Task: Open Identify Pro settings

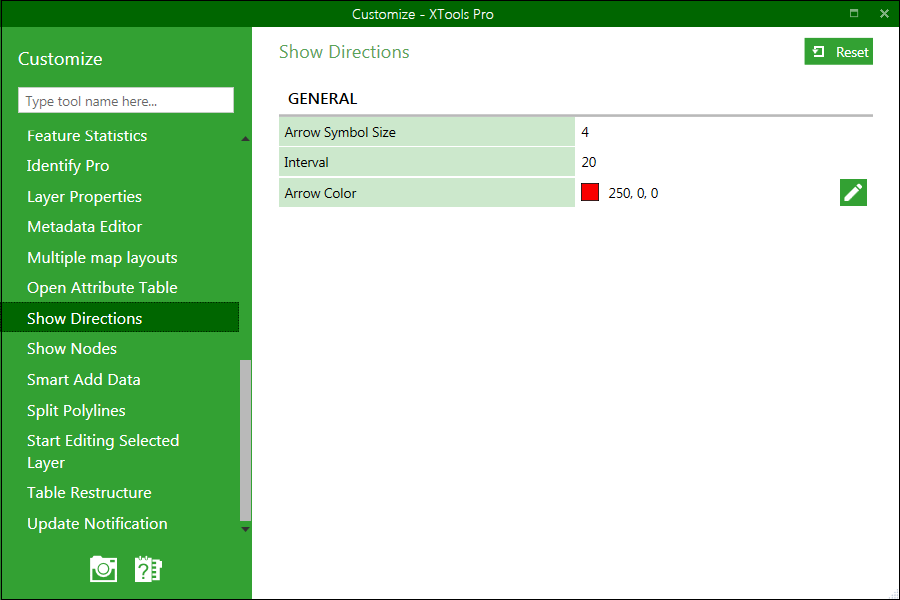Action: [68, 166]
